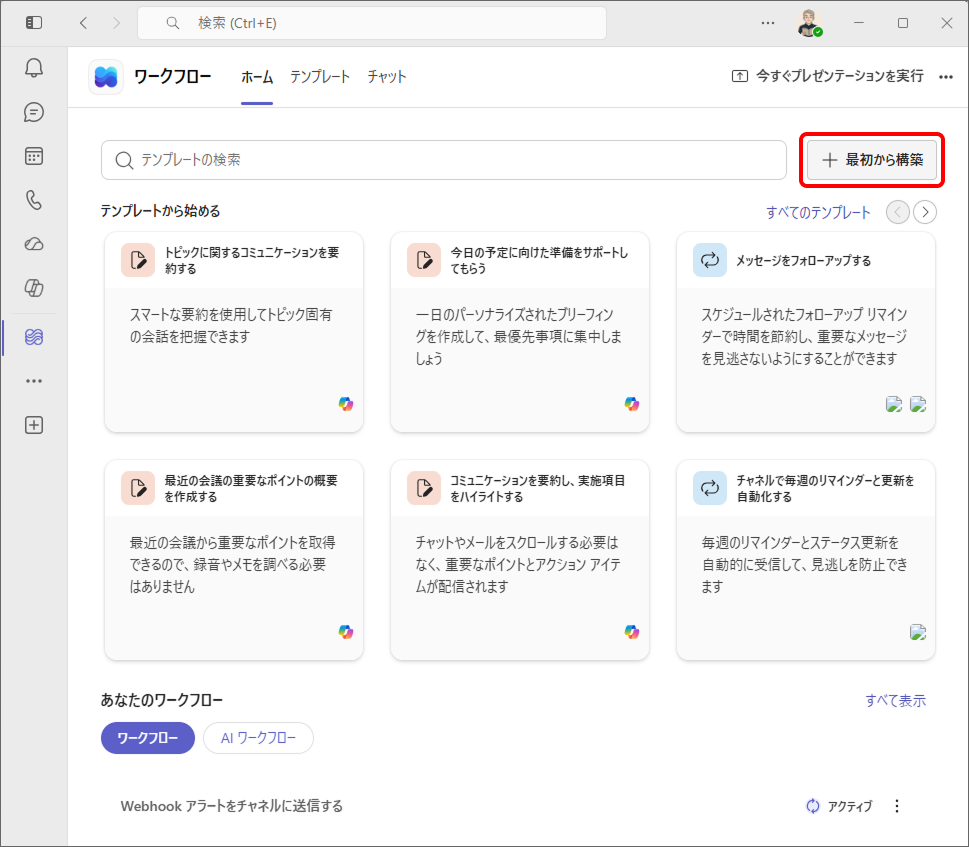Select Workflows wave icon in sidebar
The width and height of the screenshot is (969, 847).
pos(34,337)
